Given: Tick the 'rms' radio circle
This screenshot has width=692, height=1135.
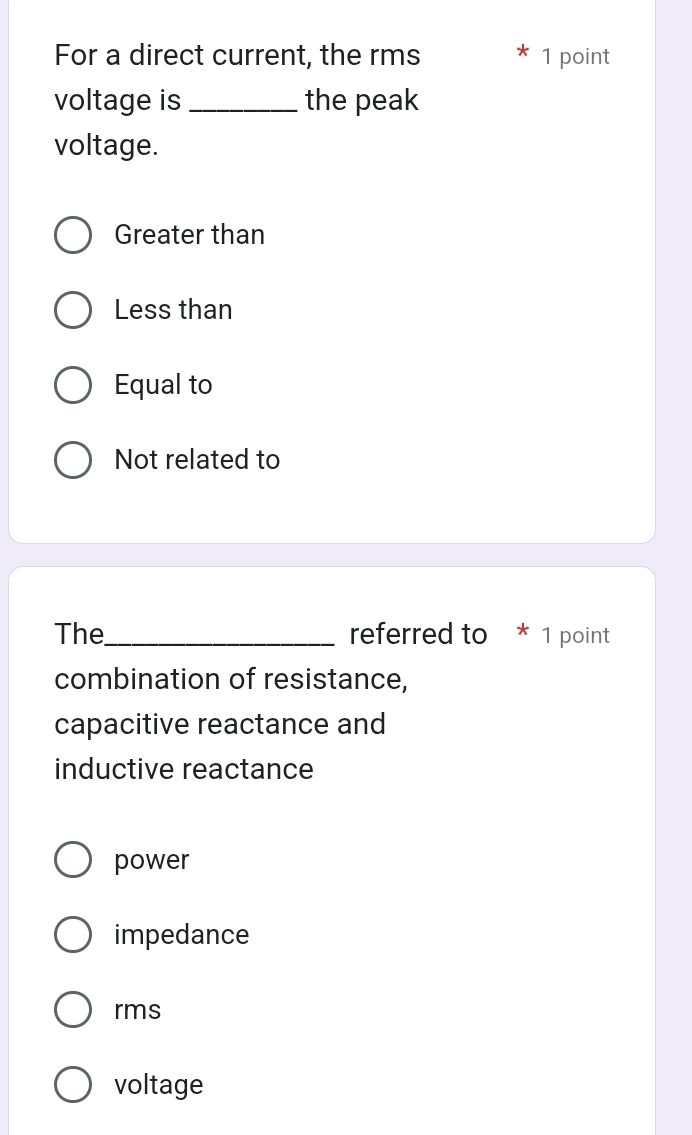Looking at the screenshot, I should 72,1010.
